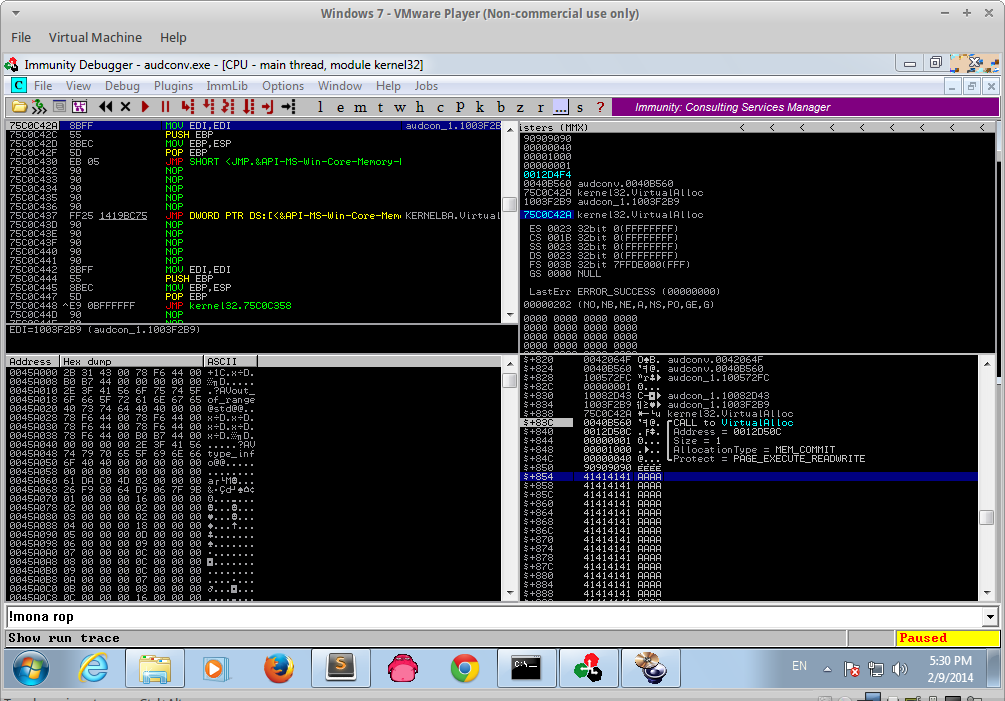Click the hex dump pane scroll up arrow
The width and height of the screenshot is (1005, 701).
click(x=510, y=363)
